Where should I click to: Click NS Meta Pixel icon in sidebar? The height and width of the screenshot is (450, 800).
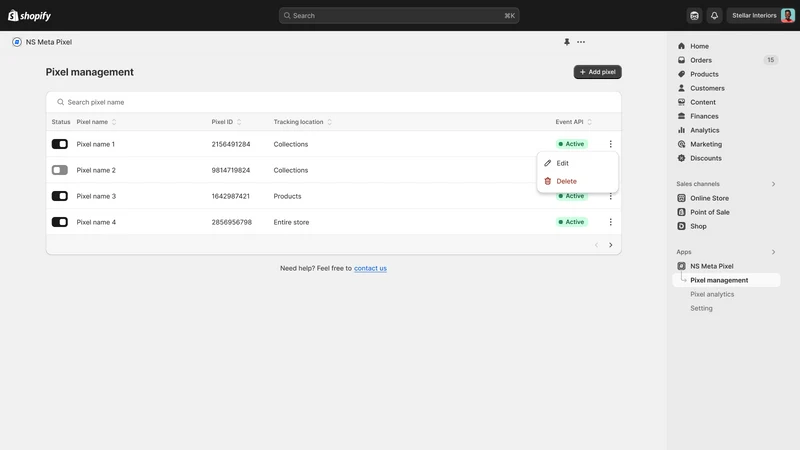[x=681, y=266]
